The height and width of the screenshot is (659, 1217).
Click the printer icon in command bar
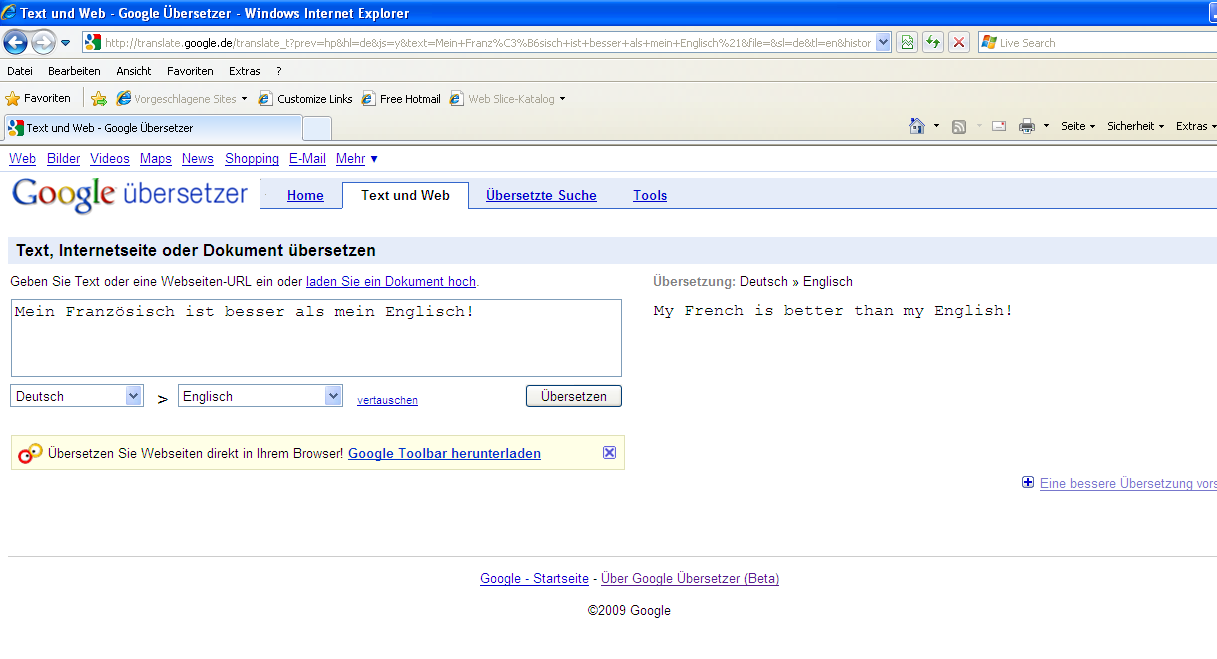click(1026, 126)
